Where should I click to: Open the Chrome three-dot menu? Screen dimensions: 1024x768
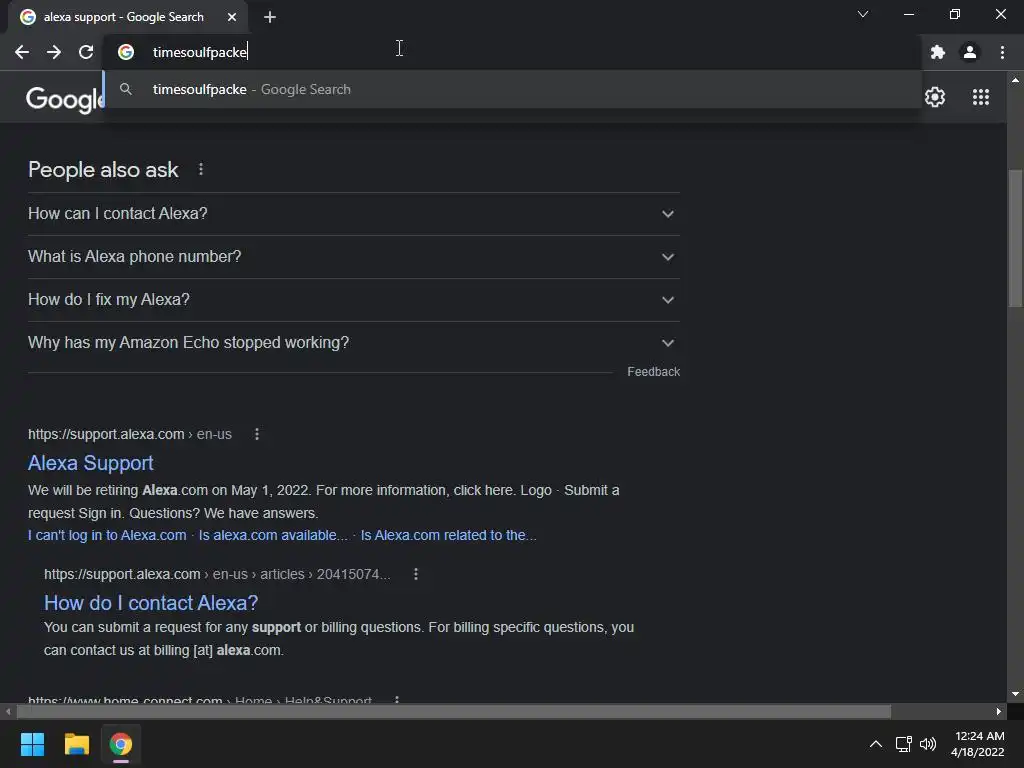(x=1002, y=52)
